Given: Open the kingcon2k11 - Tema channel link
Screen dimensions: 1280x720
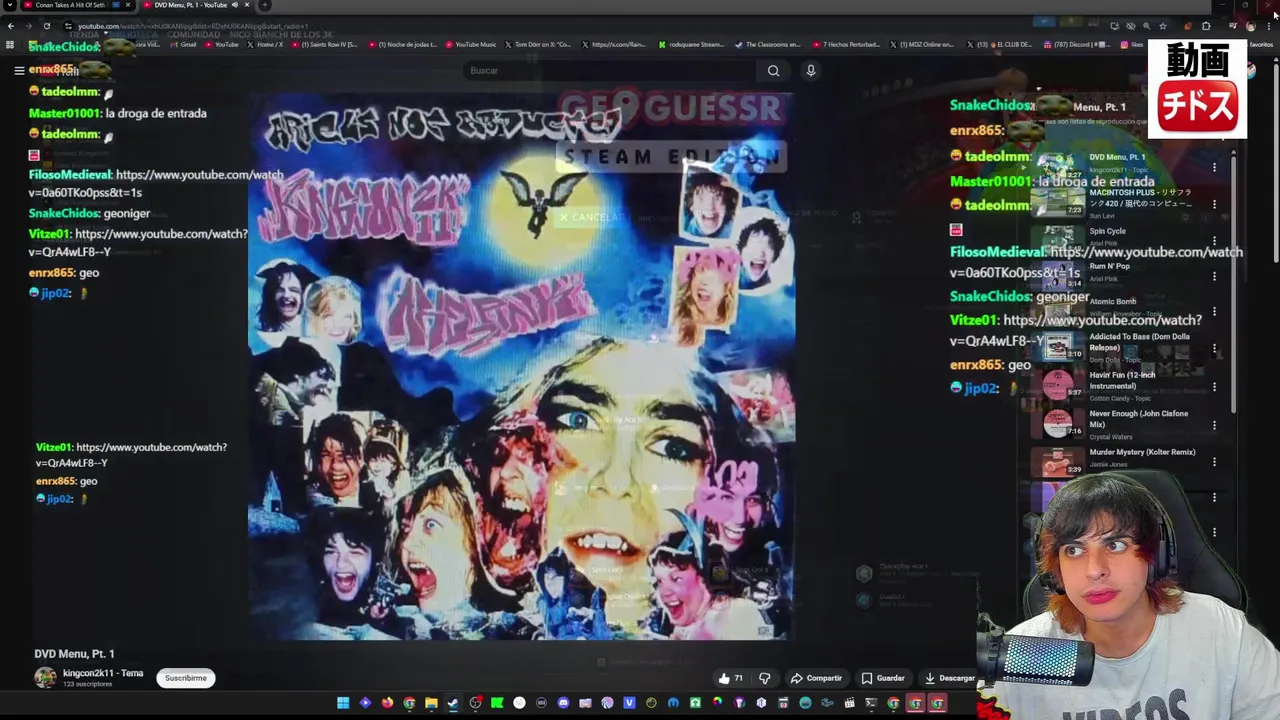Looking at the screenshot, I should [x=103, y=673].
